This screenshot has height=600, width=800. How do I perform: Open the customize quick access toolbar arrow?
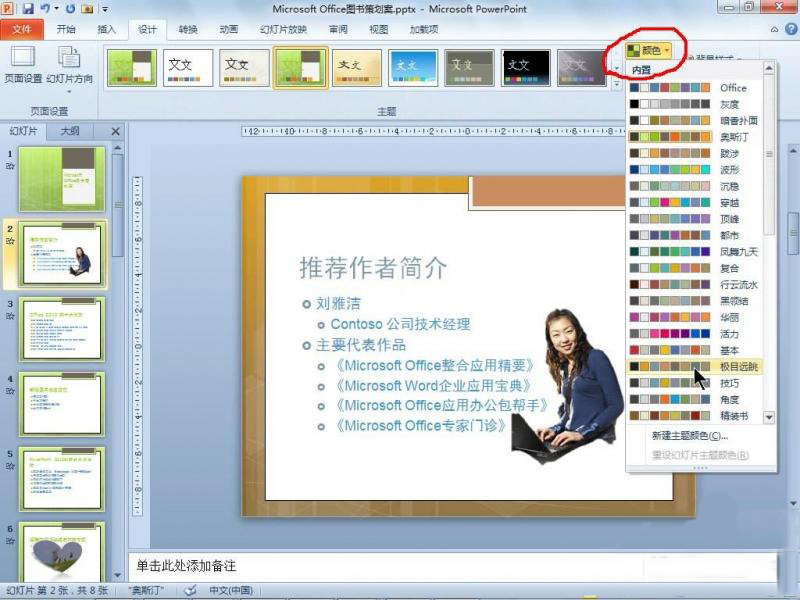click(105, 9)
